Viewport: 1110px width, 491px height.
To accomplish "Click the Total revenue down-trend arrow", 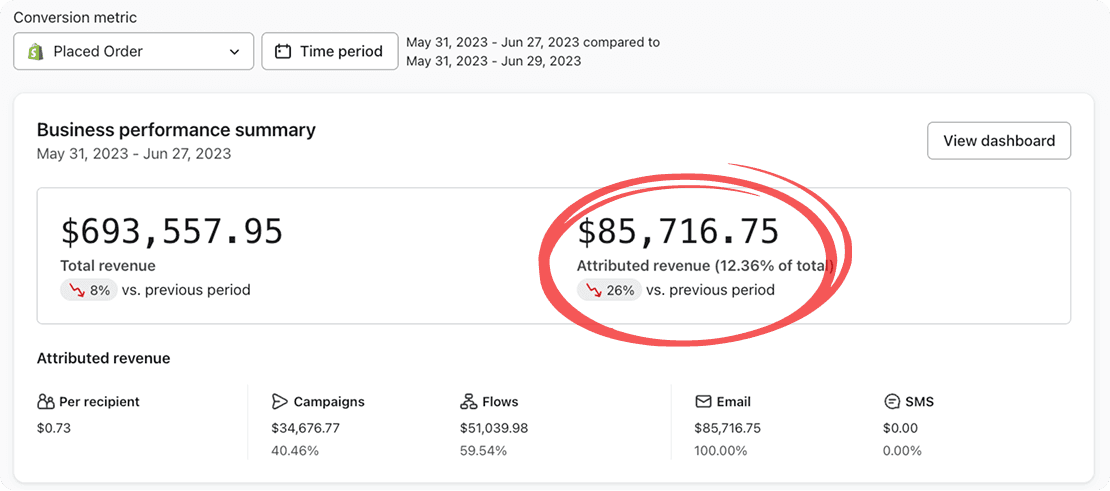I will click(x=76, y=290).
